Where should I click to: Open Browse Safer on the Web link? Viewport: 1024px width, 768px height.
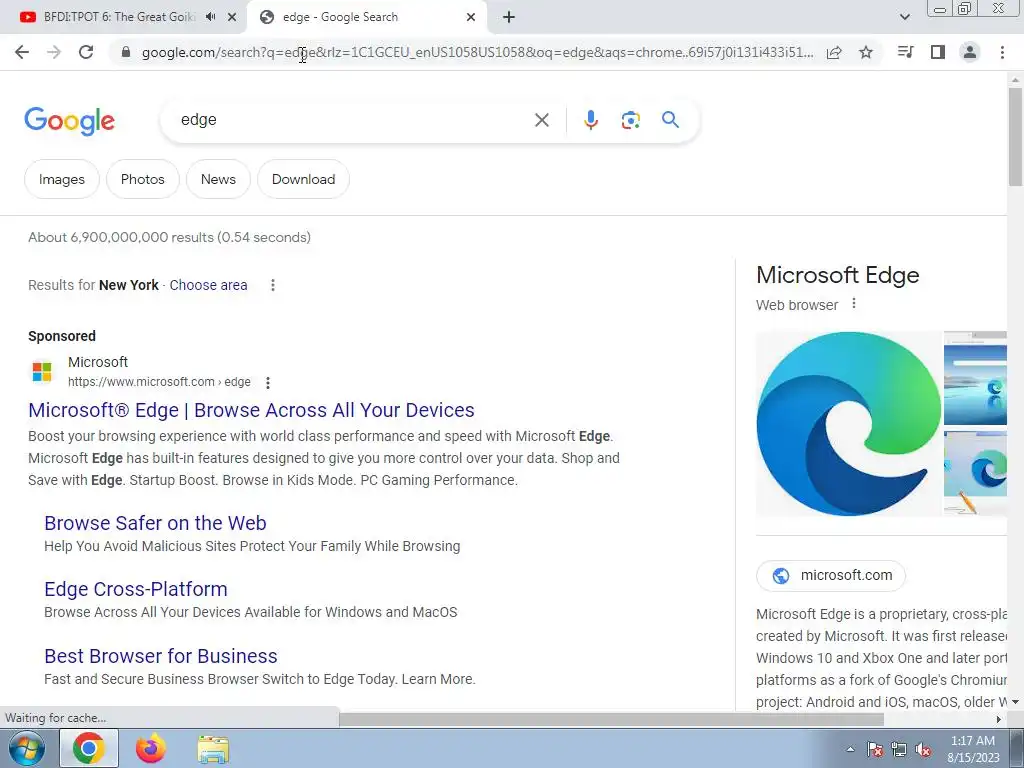tap(155, 523)
